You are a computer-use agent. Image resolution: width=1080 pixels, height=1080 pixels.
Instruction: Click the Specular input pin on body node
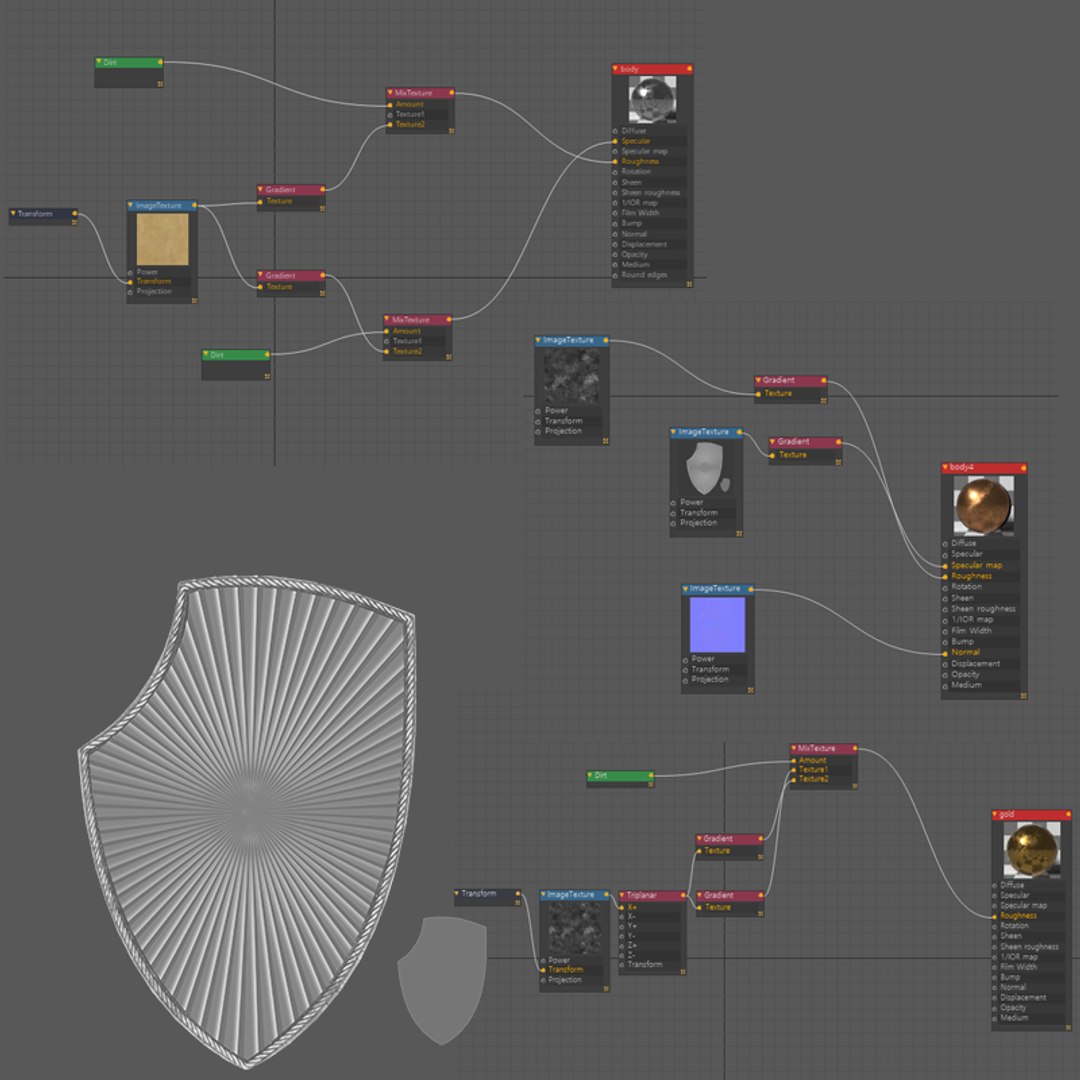point(615,141)
